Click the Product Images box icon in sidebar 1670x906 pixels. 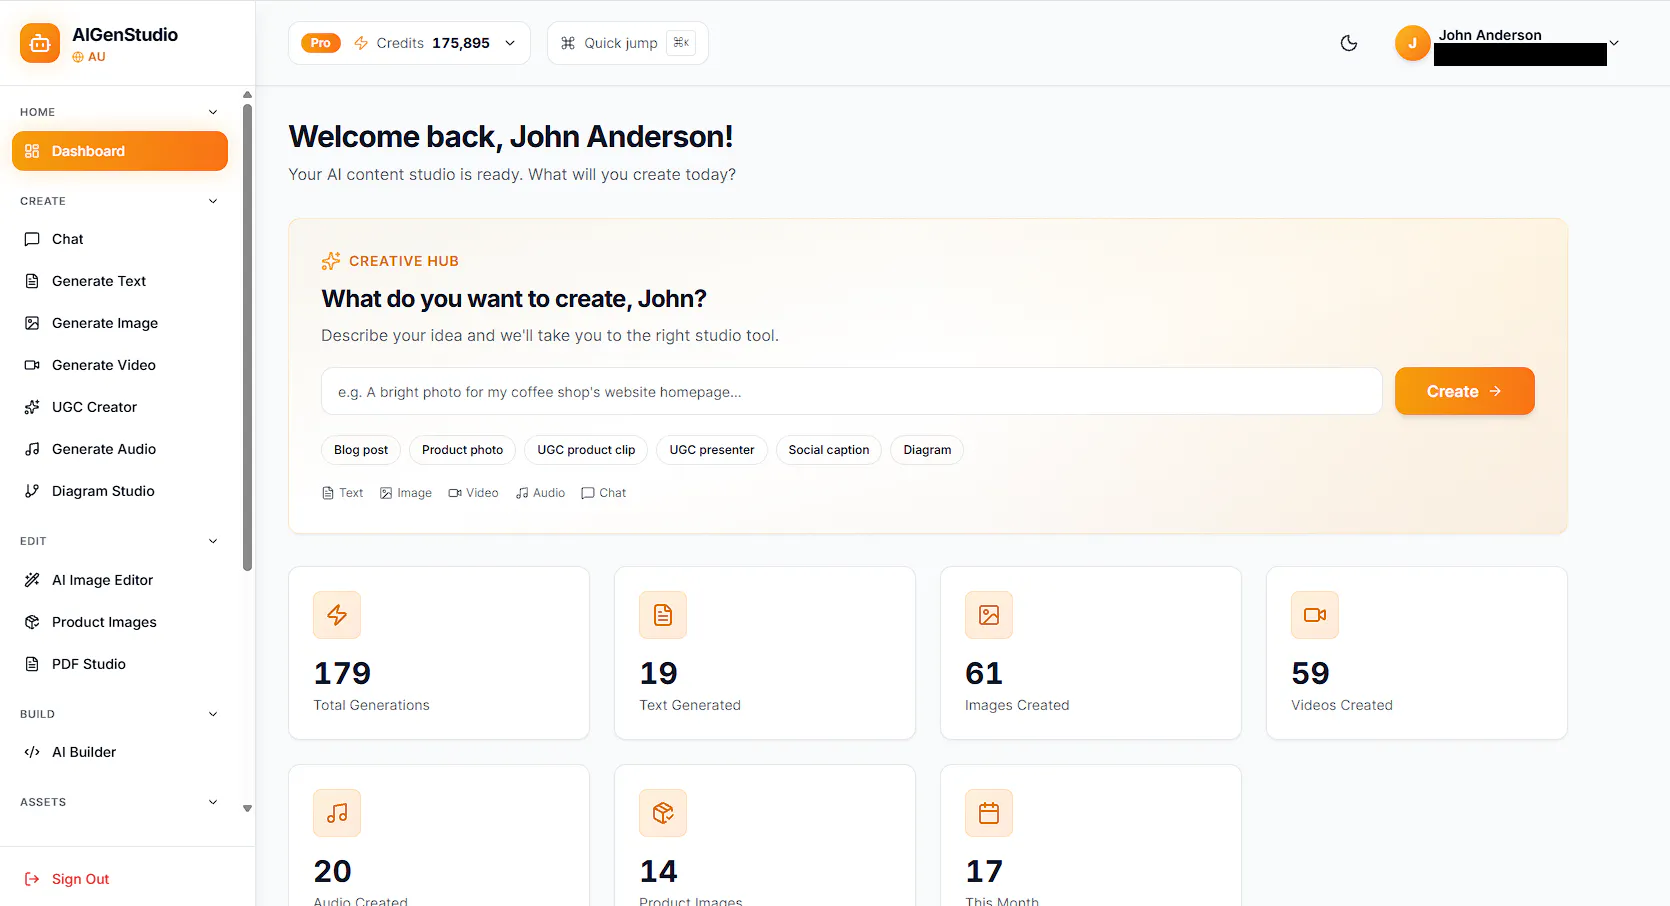[x=32, y=622]
